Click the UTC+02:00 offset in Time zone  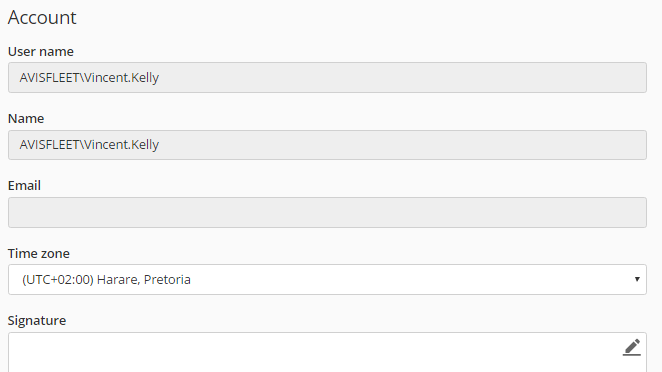(58, 280)
